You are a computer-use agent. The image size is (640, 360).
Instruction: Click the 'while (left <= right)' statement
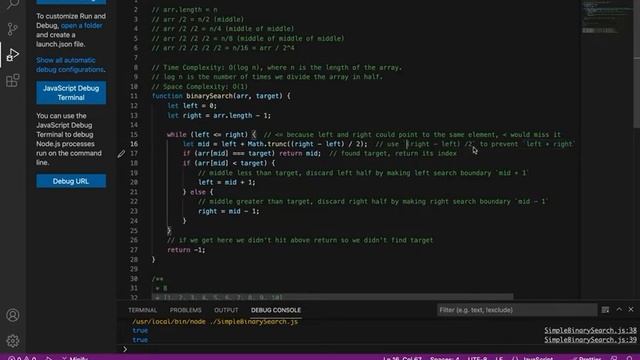coord(211,135)
